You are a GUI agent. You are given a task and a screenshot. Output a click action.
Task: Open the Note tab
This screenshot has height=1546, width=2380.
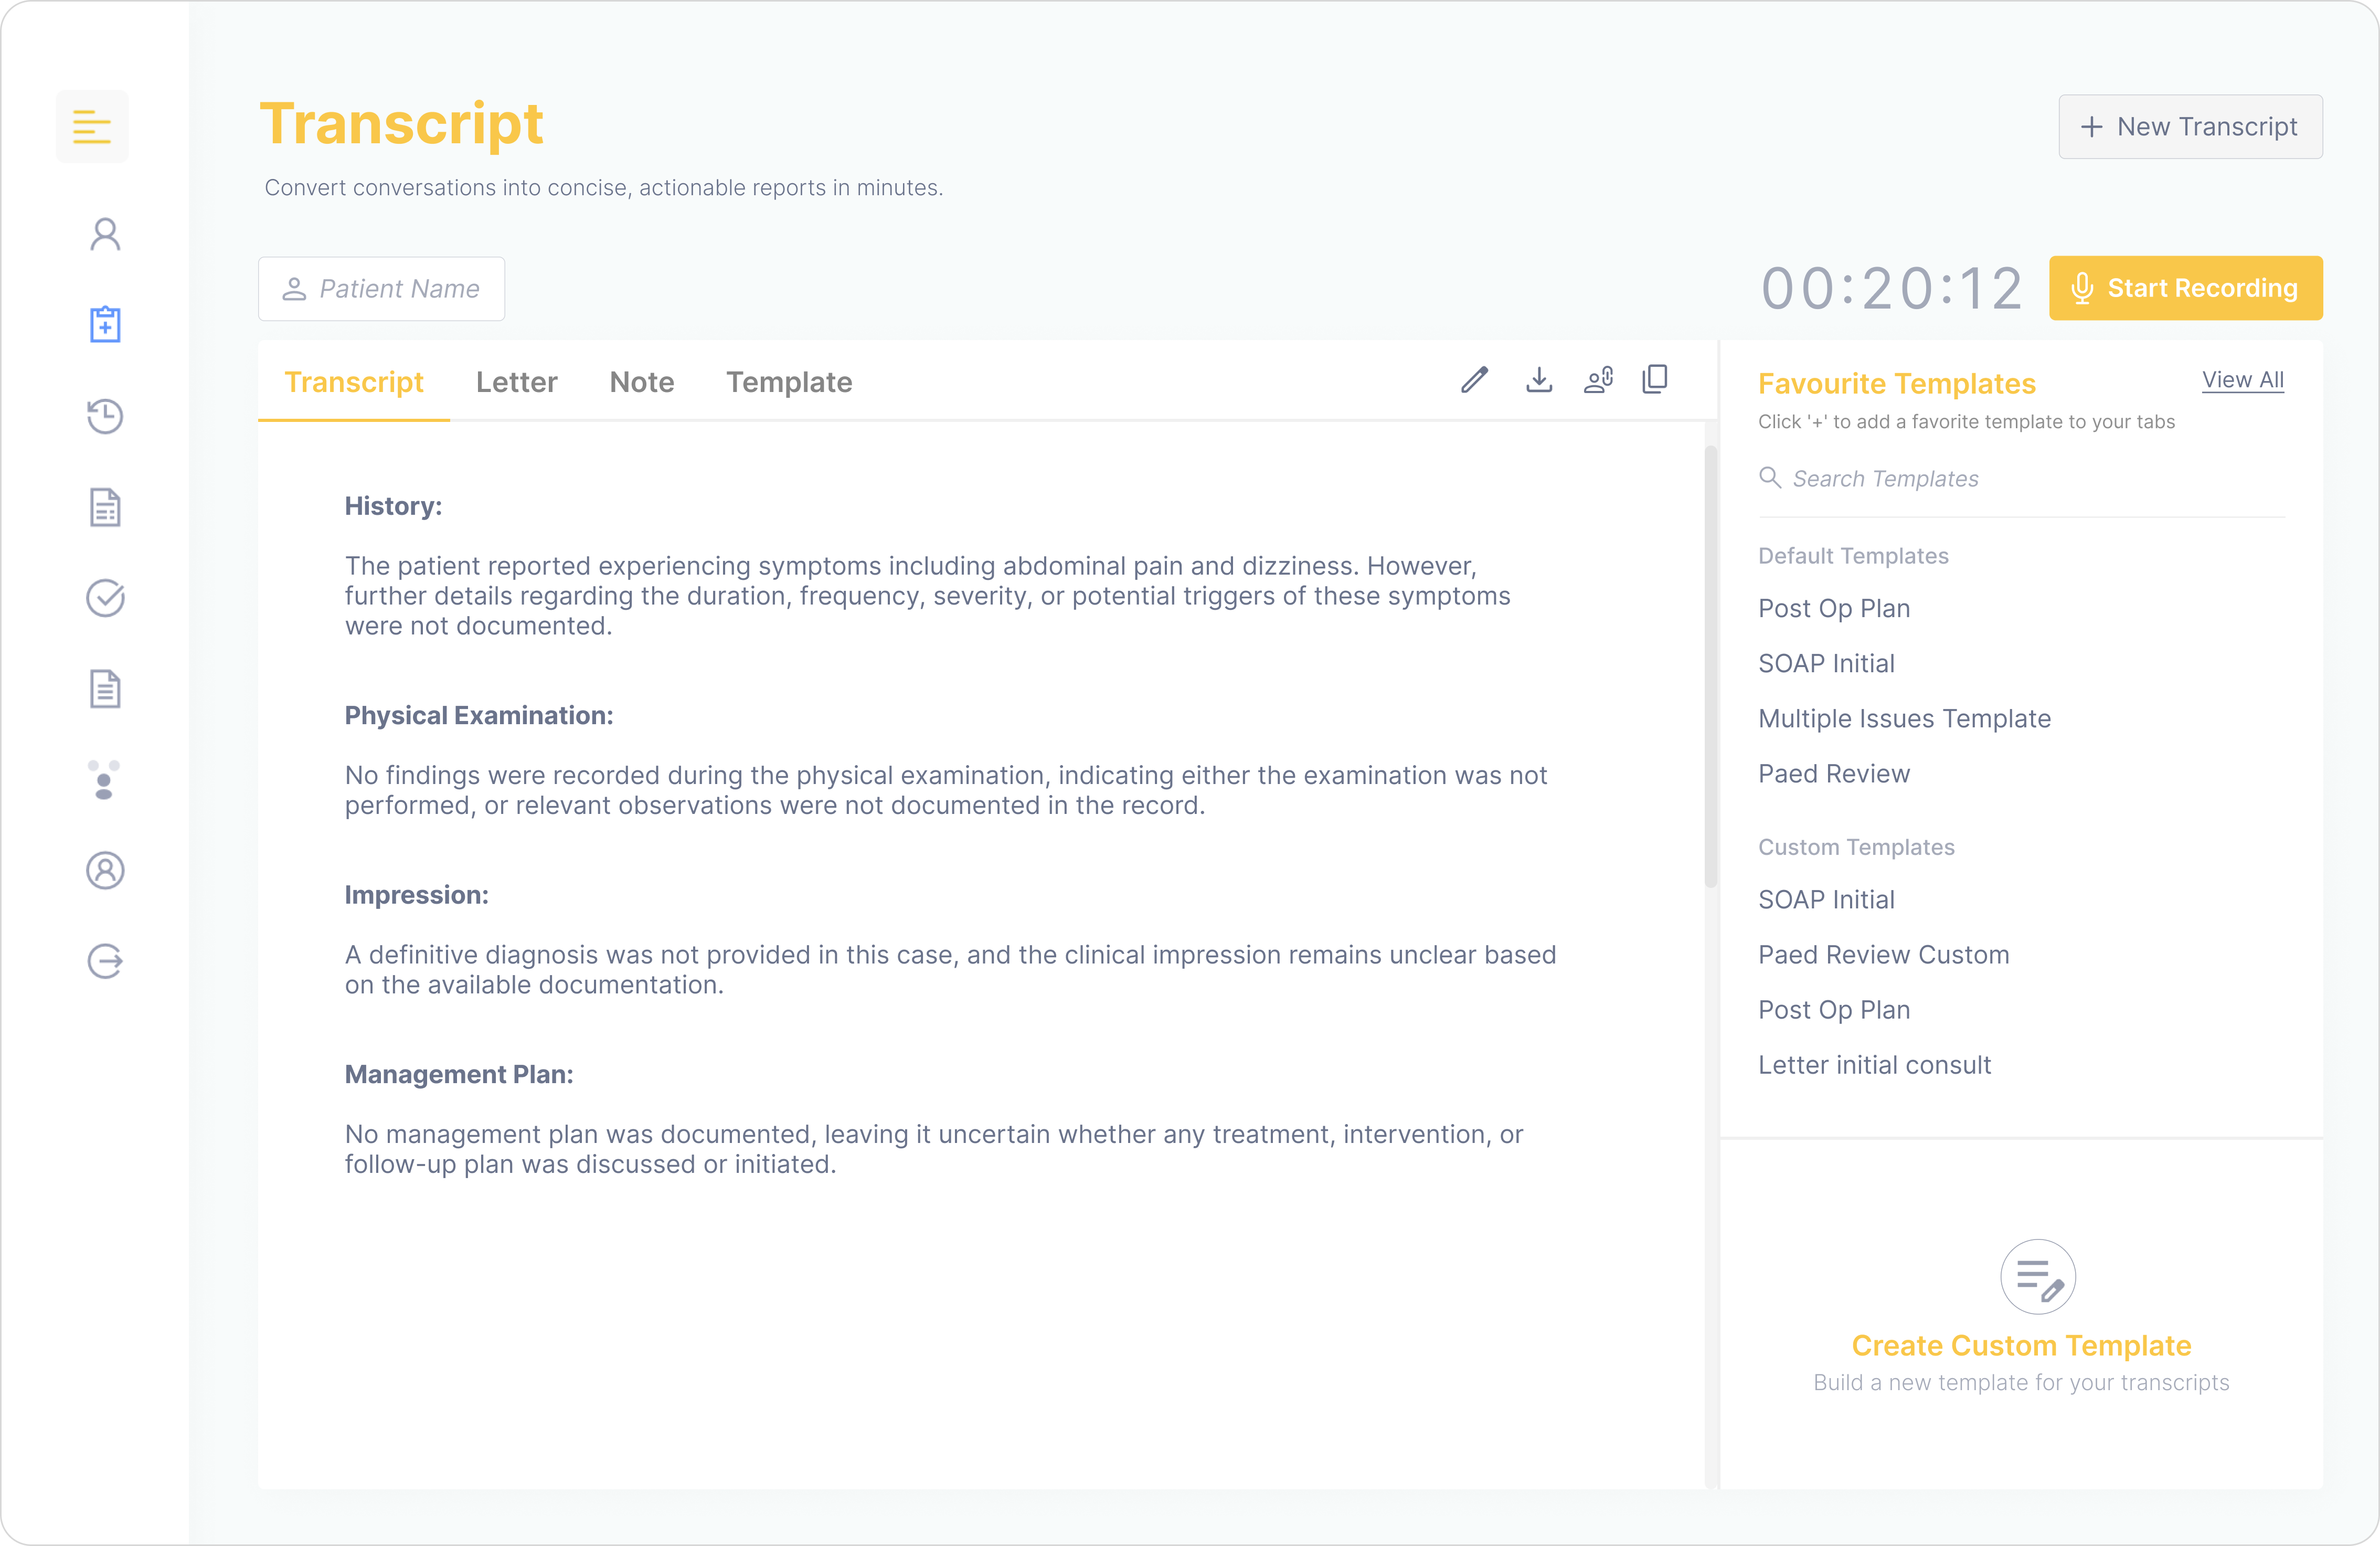(x=642, y=382)
